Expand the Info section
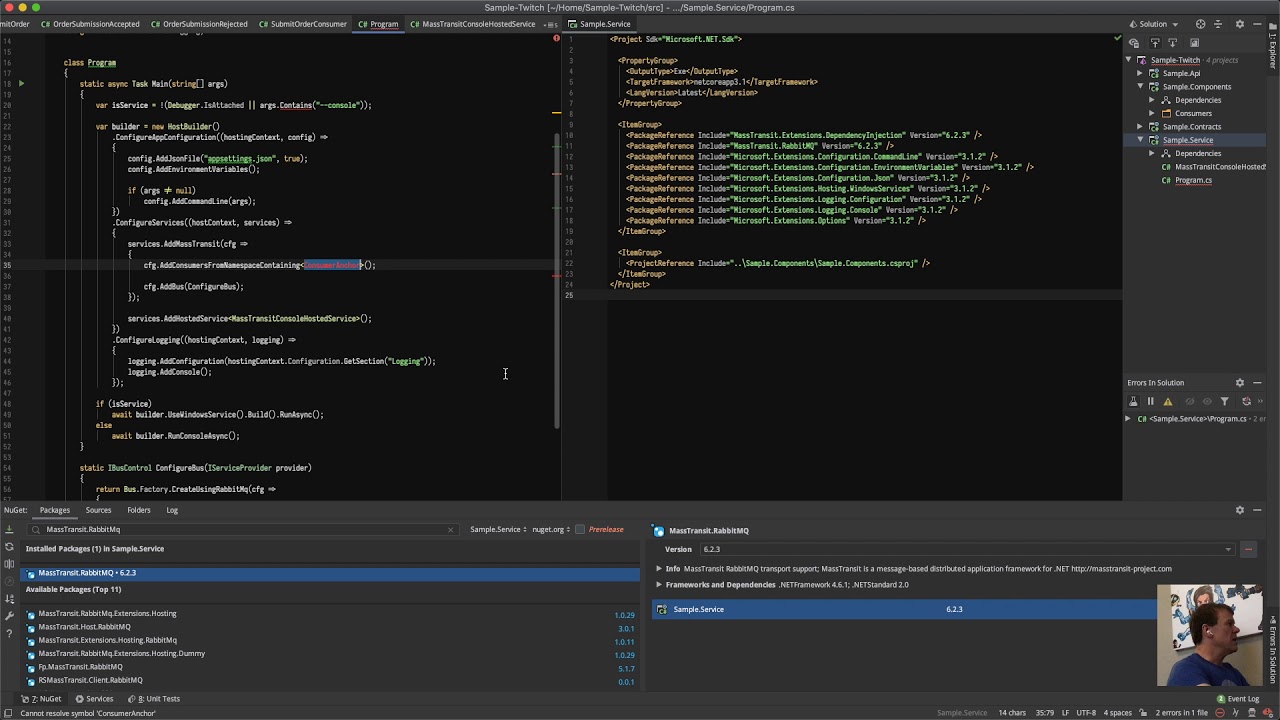 click(659, 569)
